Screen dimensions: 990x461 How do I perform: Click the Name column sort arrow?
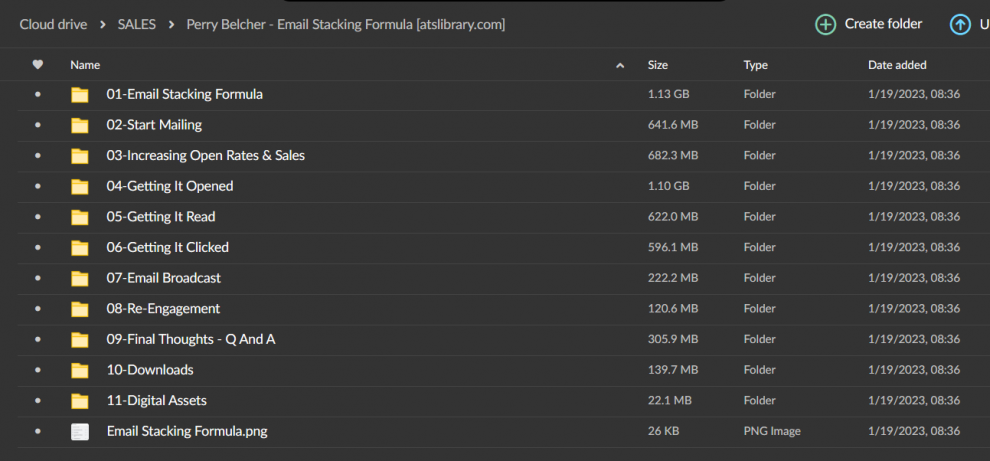pyautogui.click(x=620, y=66)
